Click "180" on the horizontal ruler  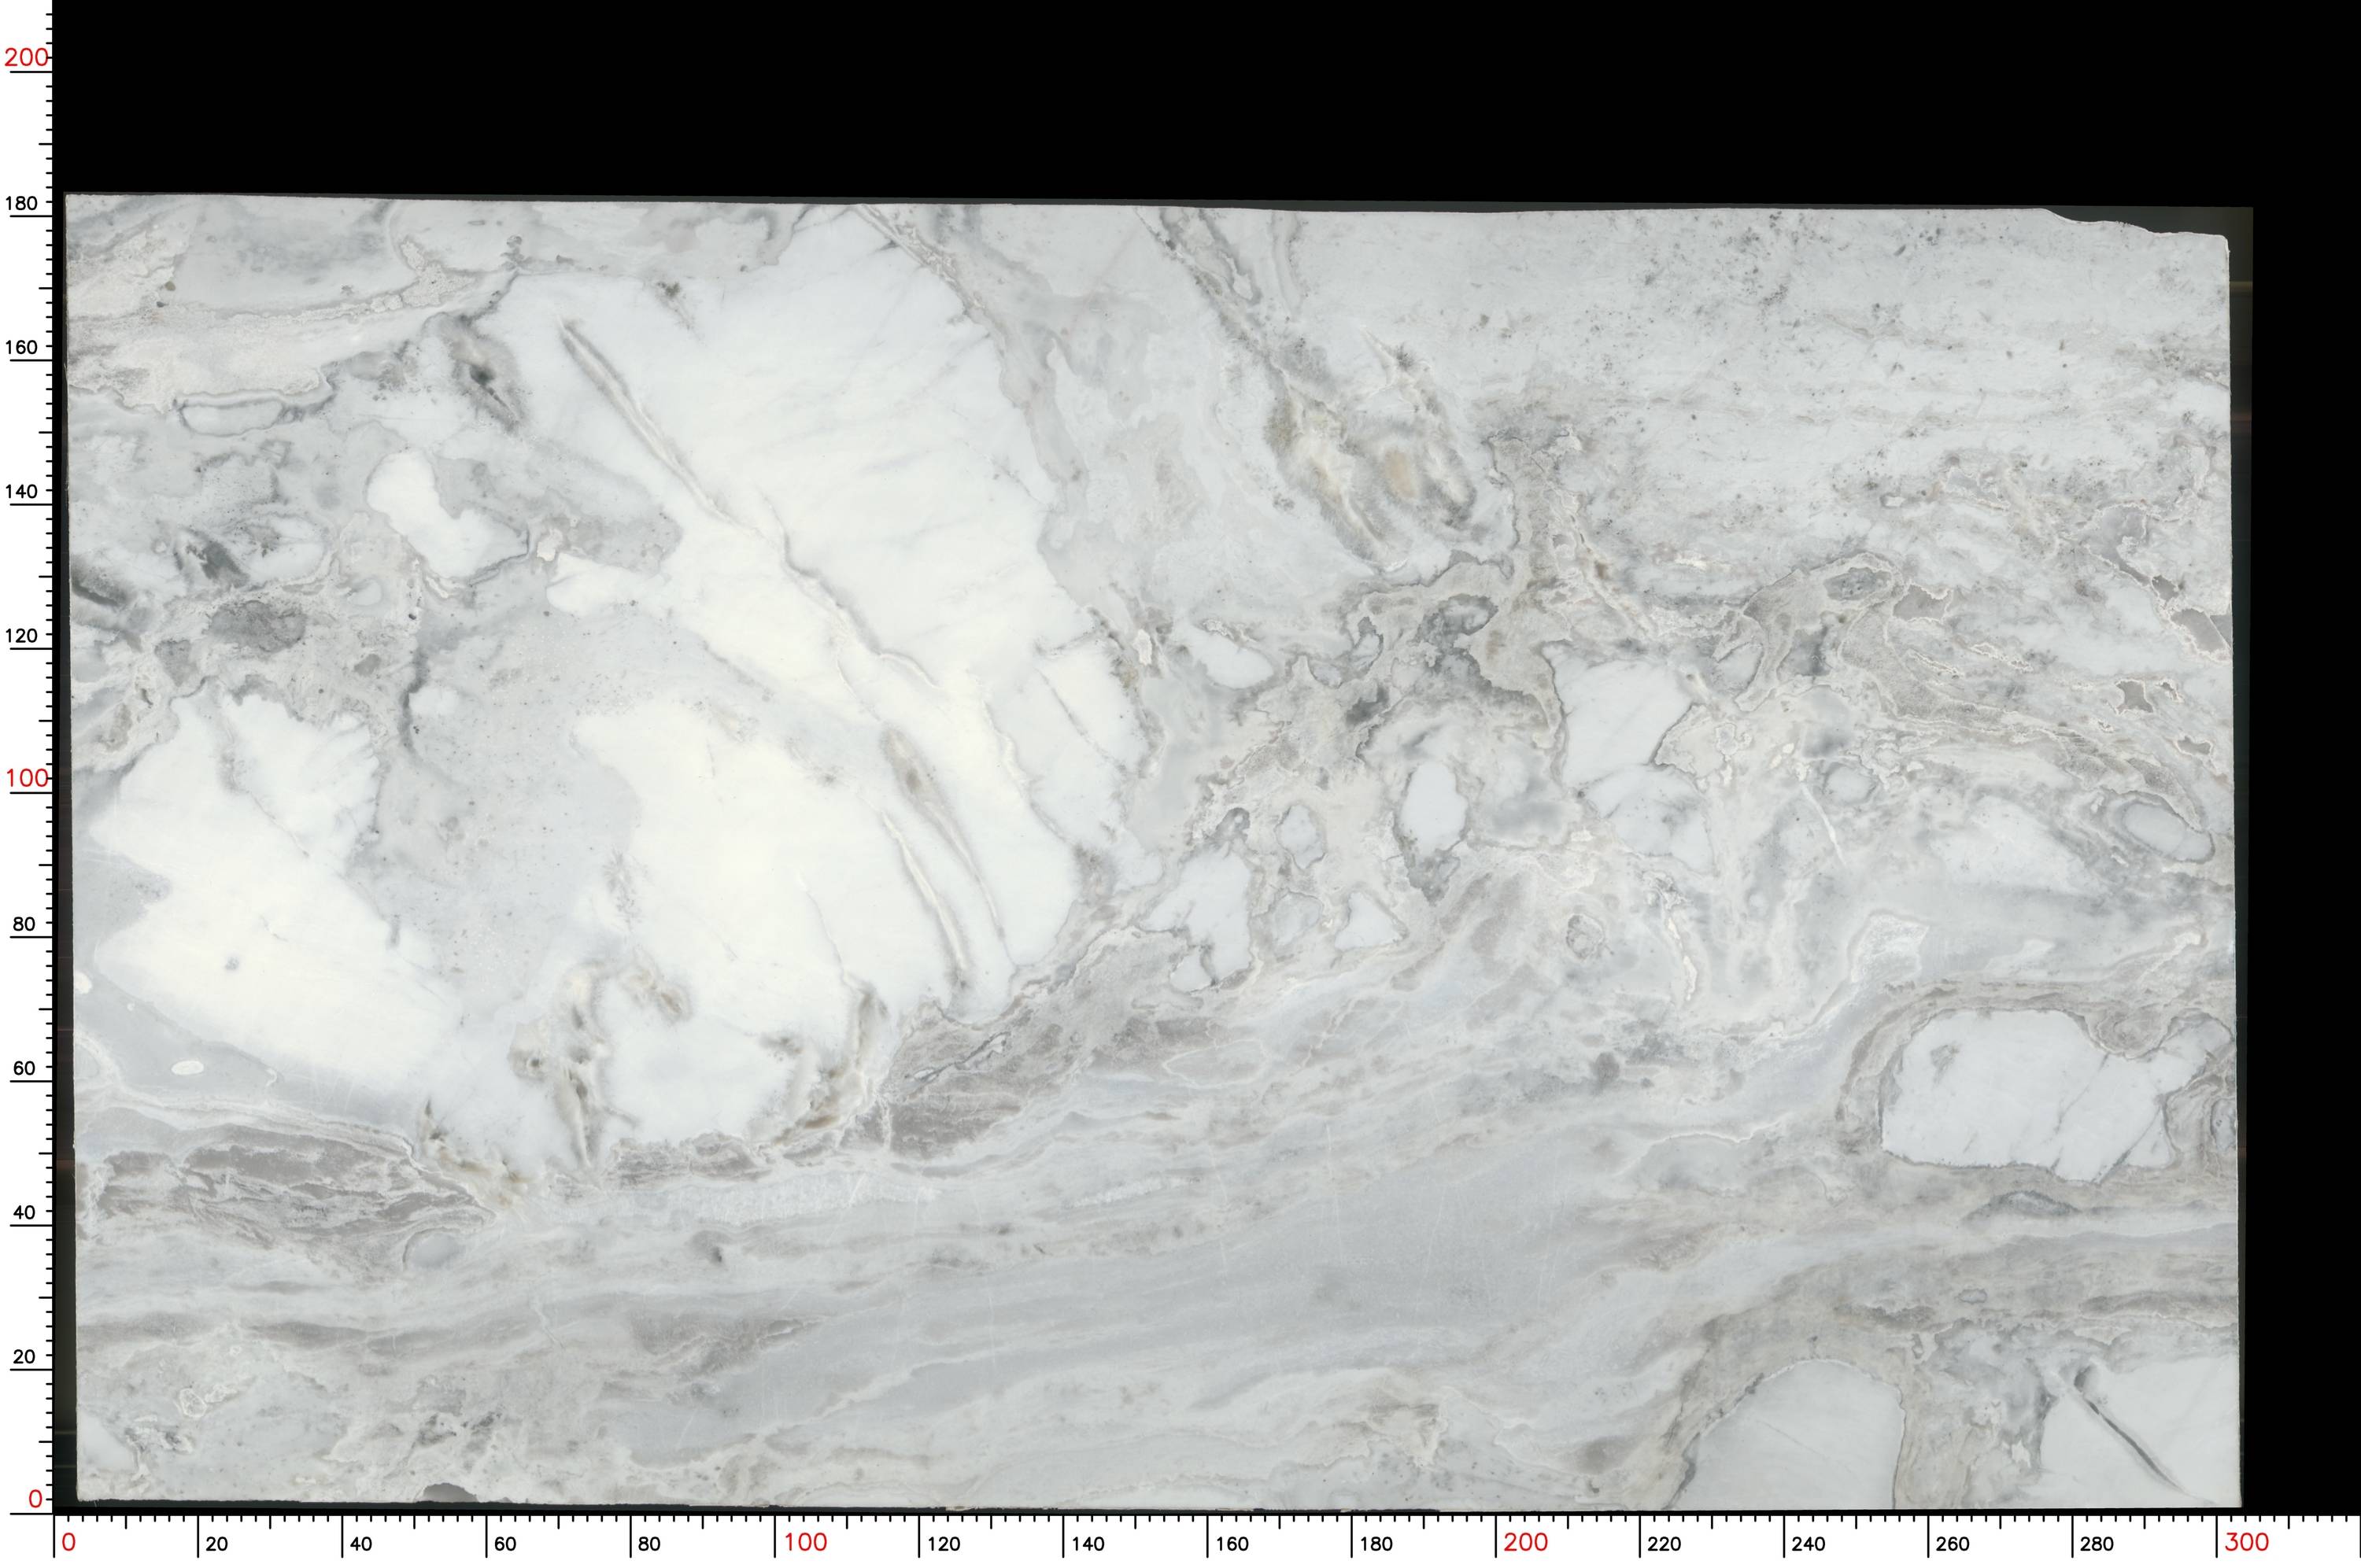1376,1544
